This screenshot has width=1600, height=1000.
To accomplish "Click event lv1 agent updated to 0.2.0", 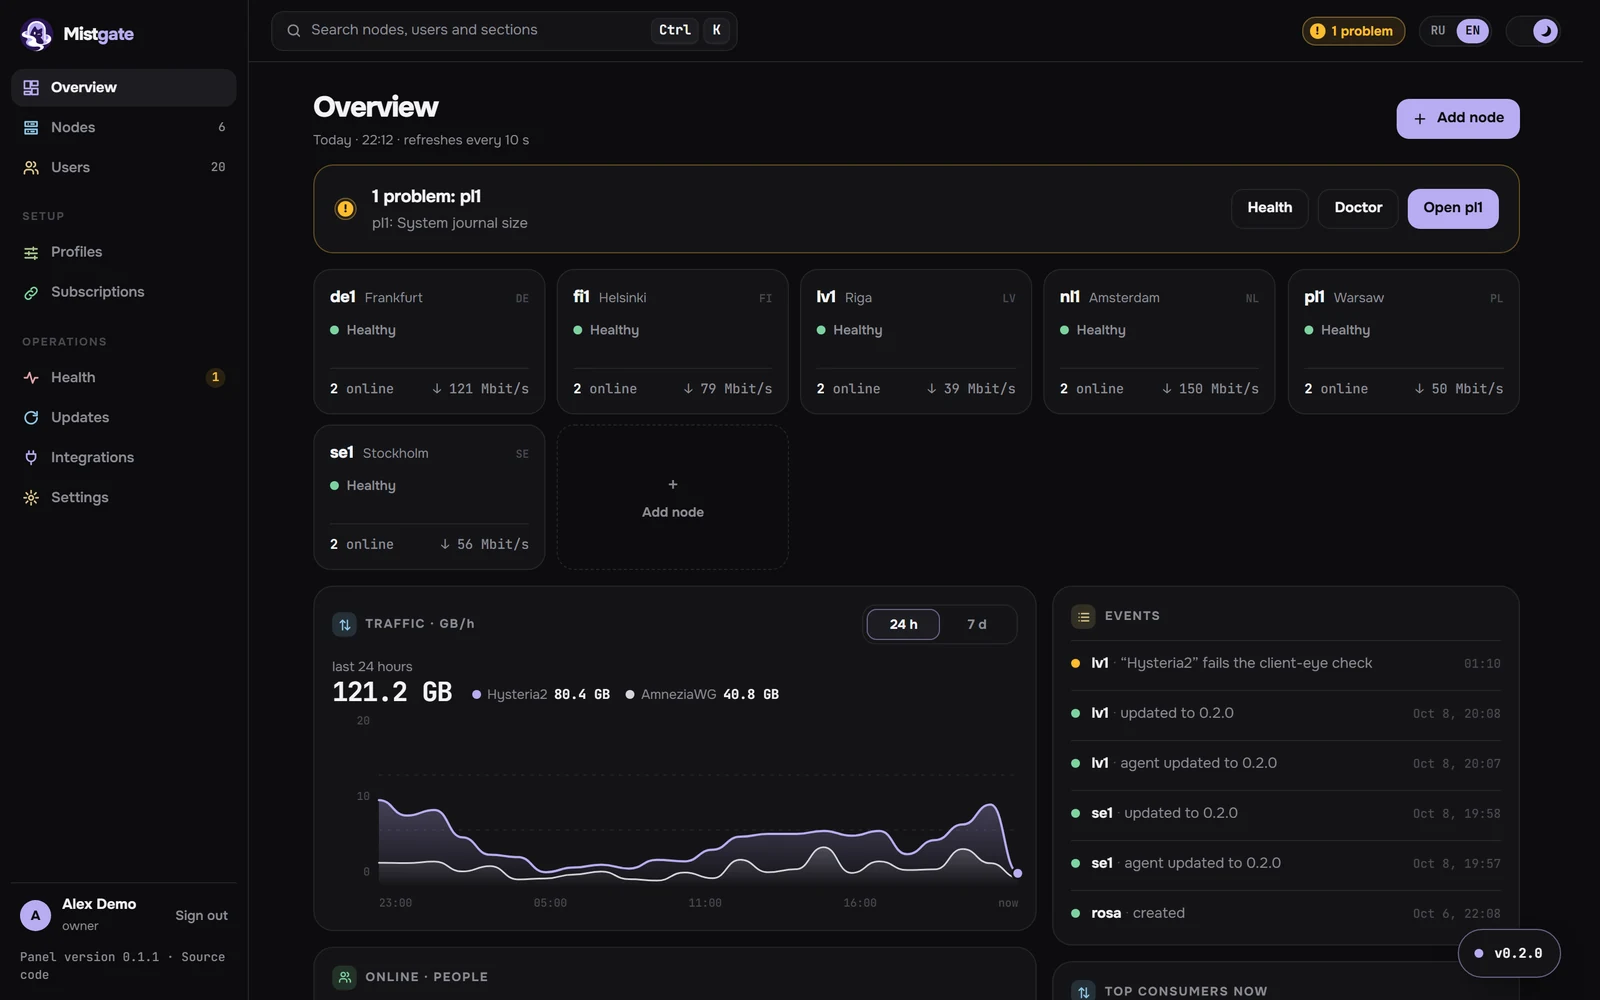I will 1286,764.
